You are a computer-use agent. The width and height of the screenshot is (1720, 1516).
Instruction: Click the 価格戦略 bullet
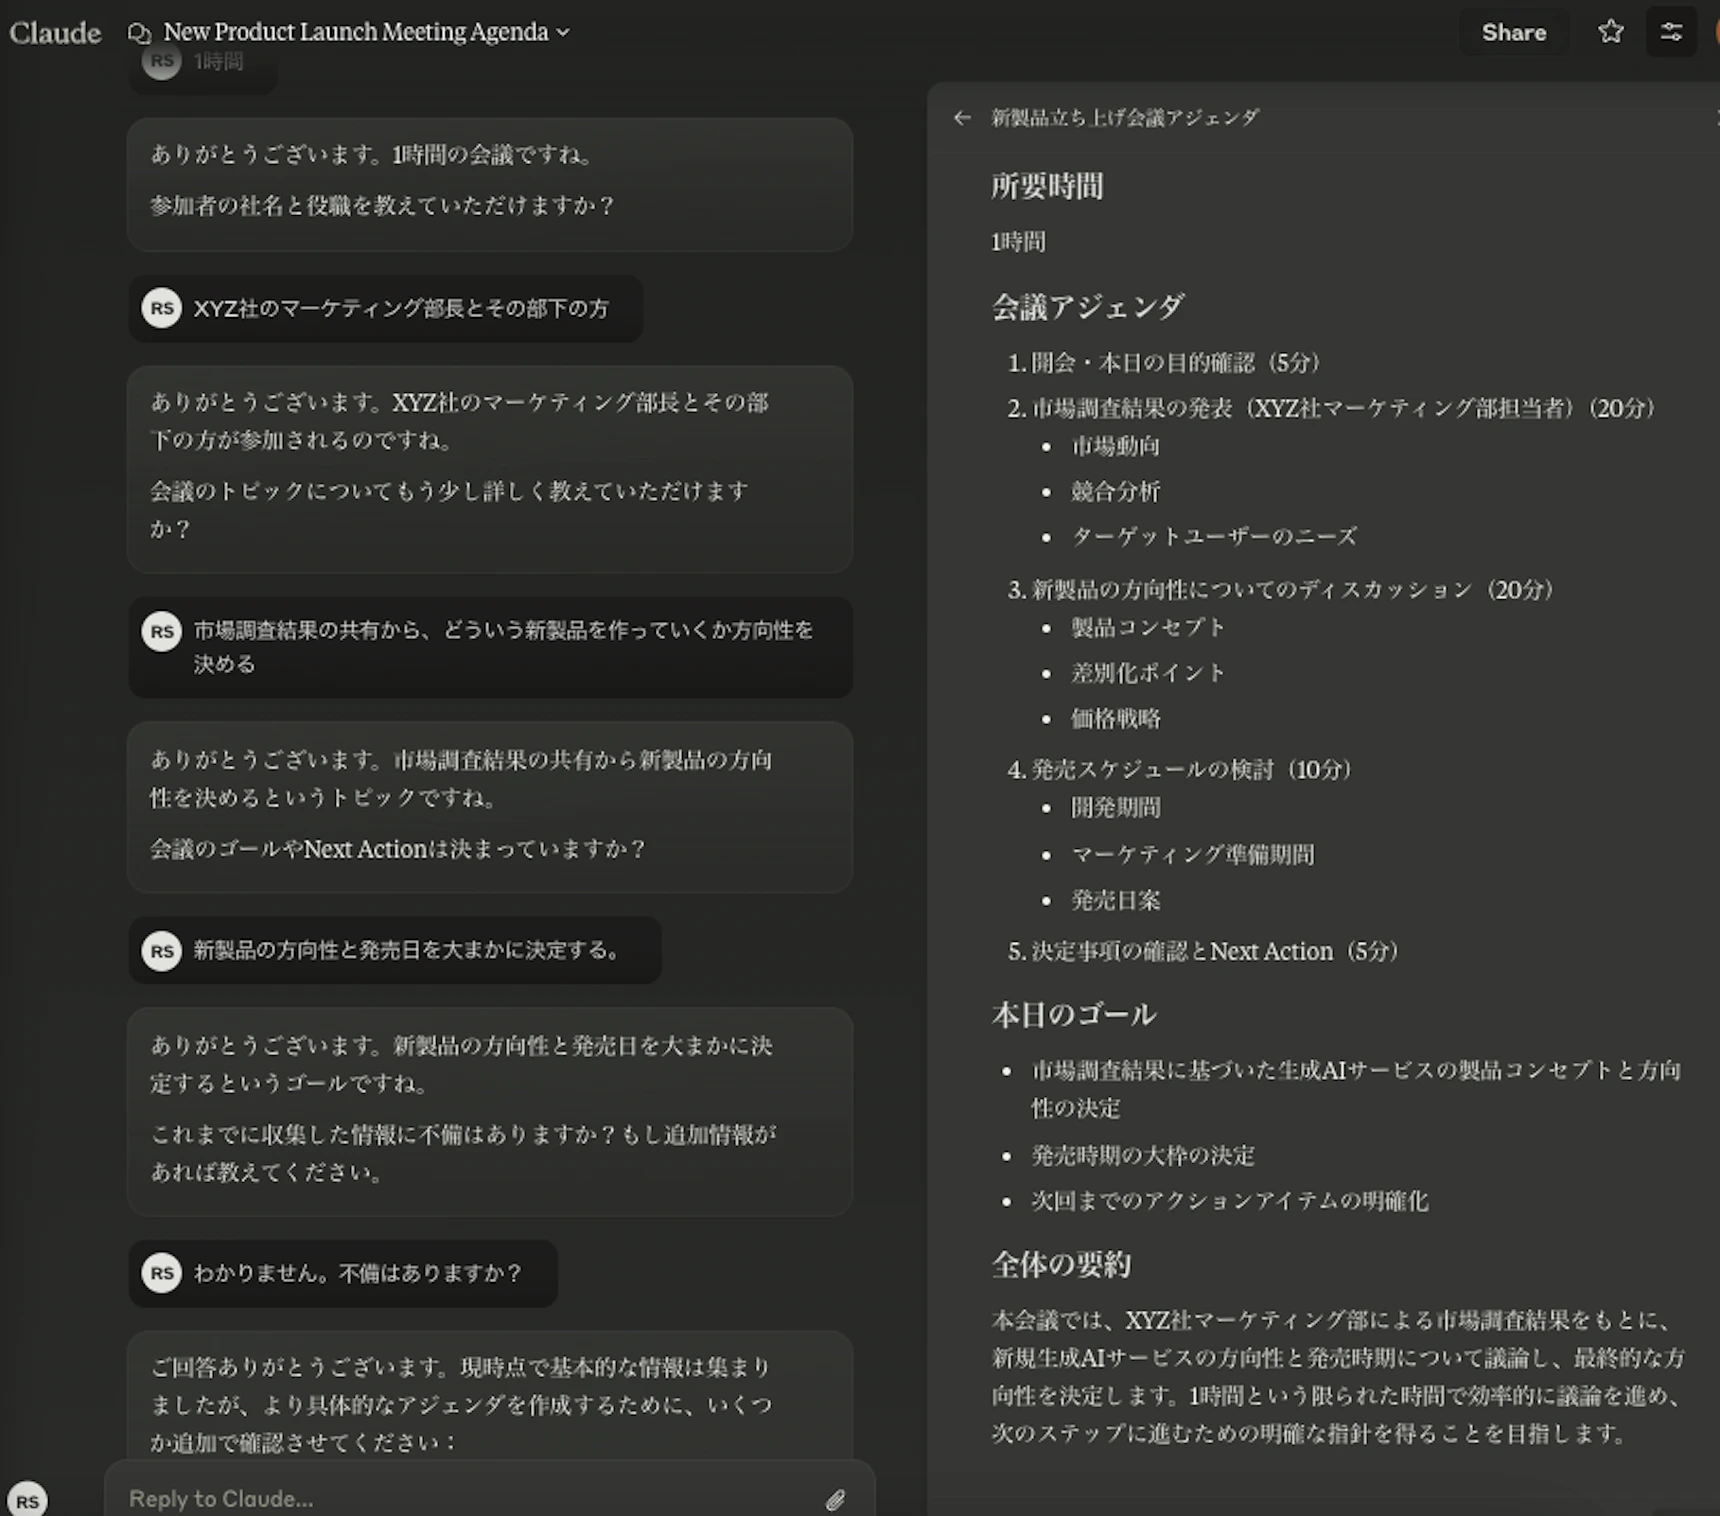(1116, 718)
